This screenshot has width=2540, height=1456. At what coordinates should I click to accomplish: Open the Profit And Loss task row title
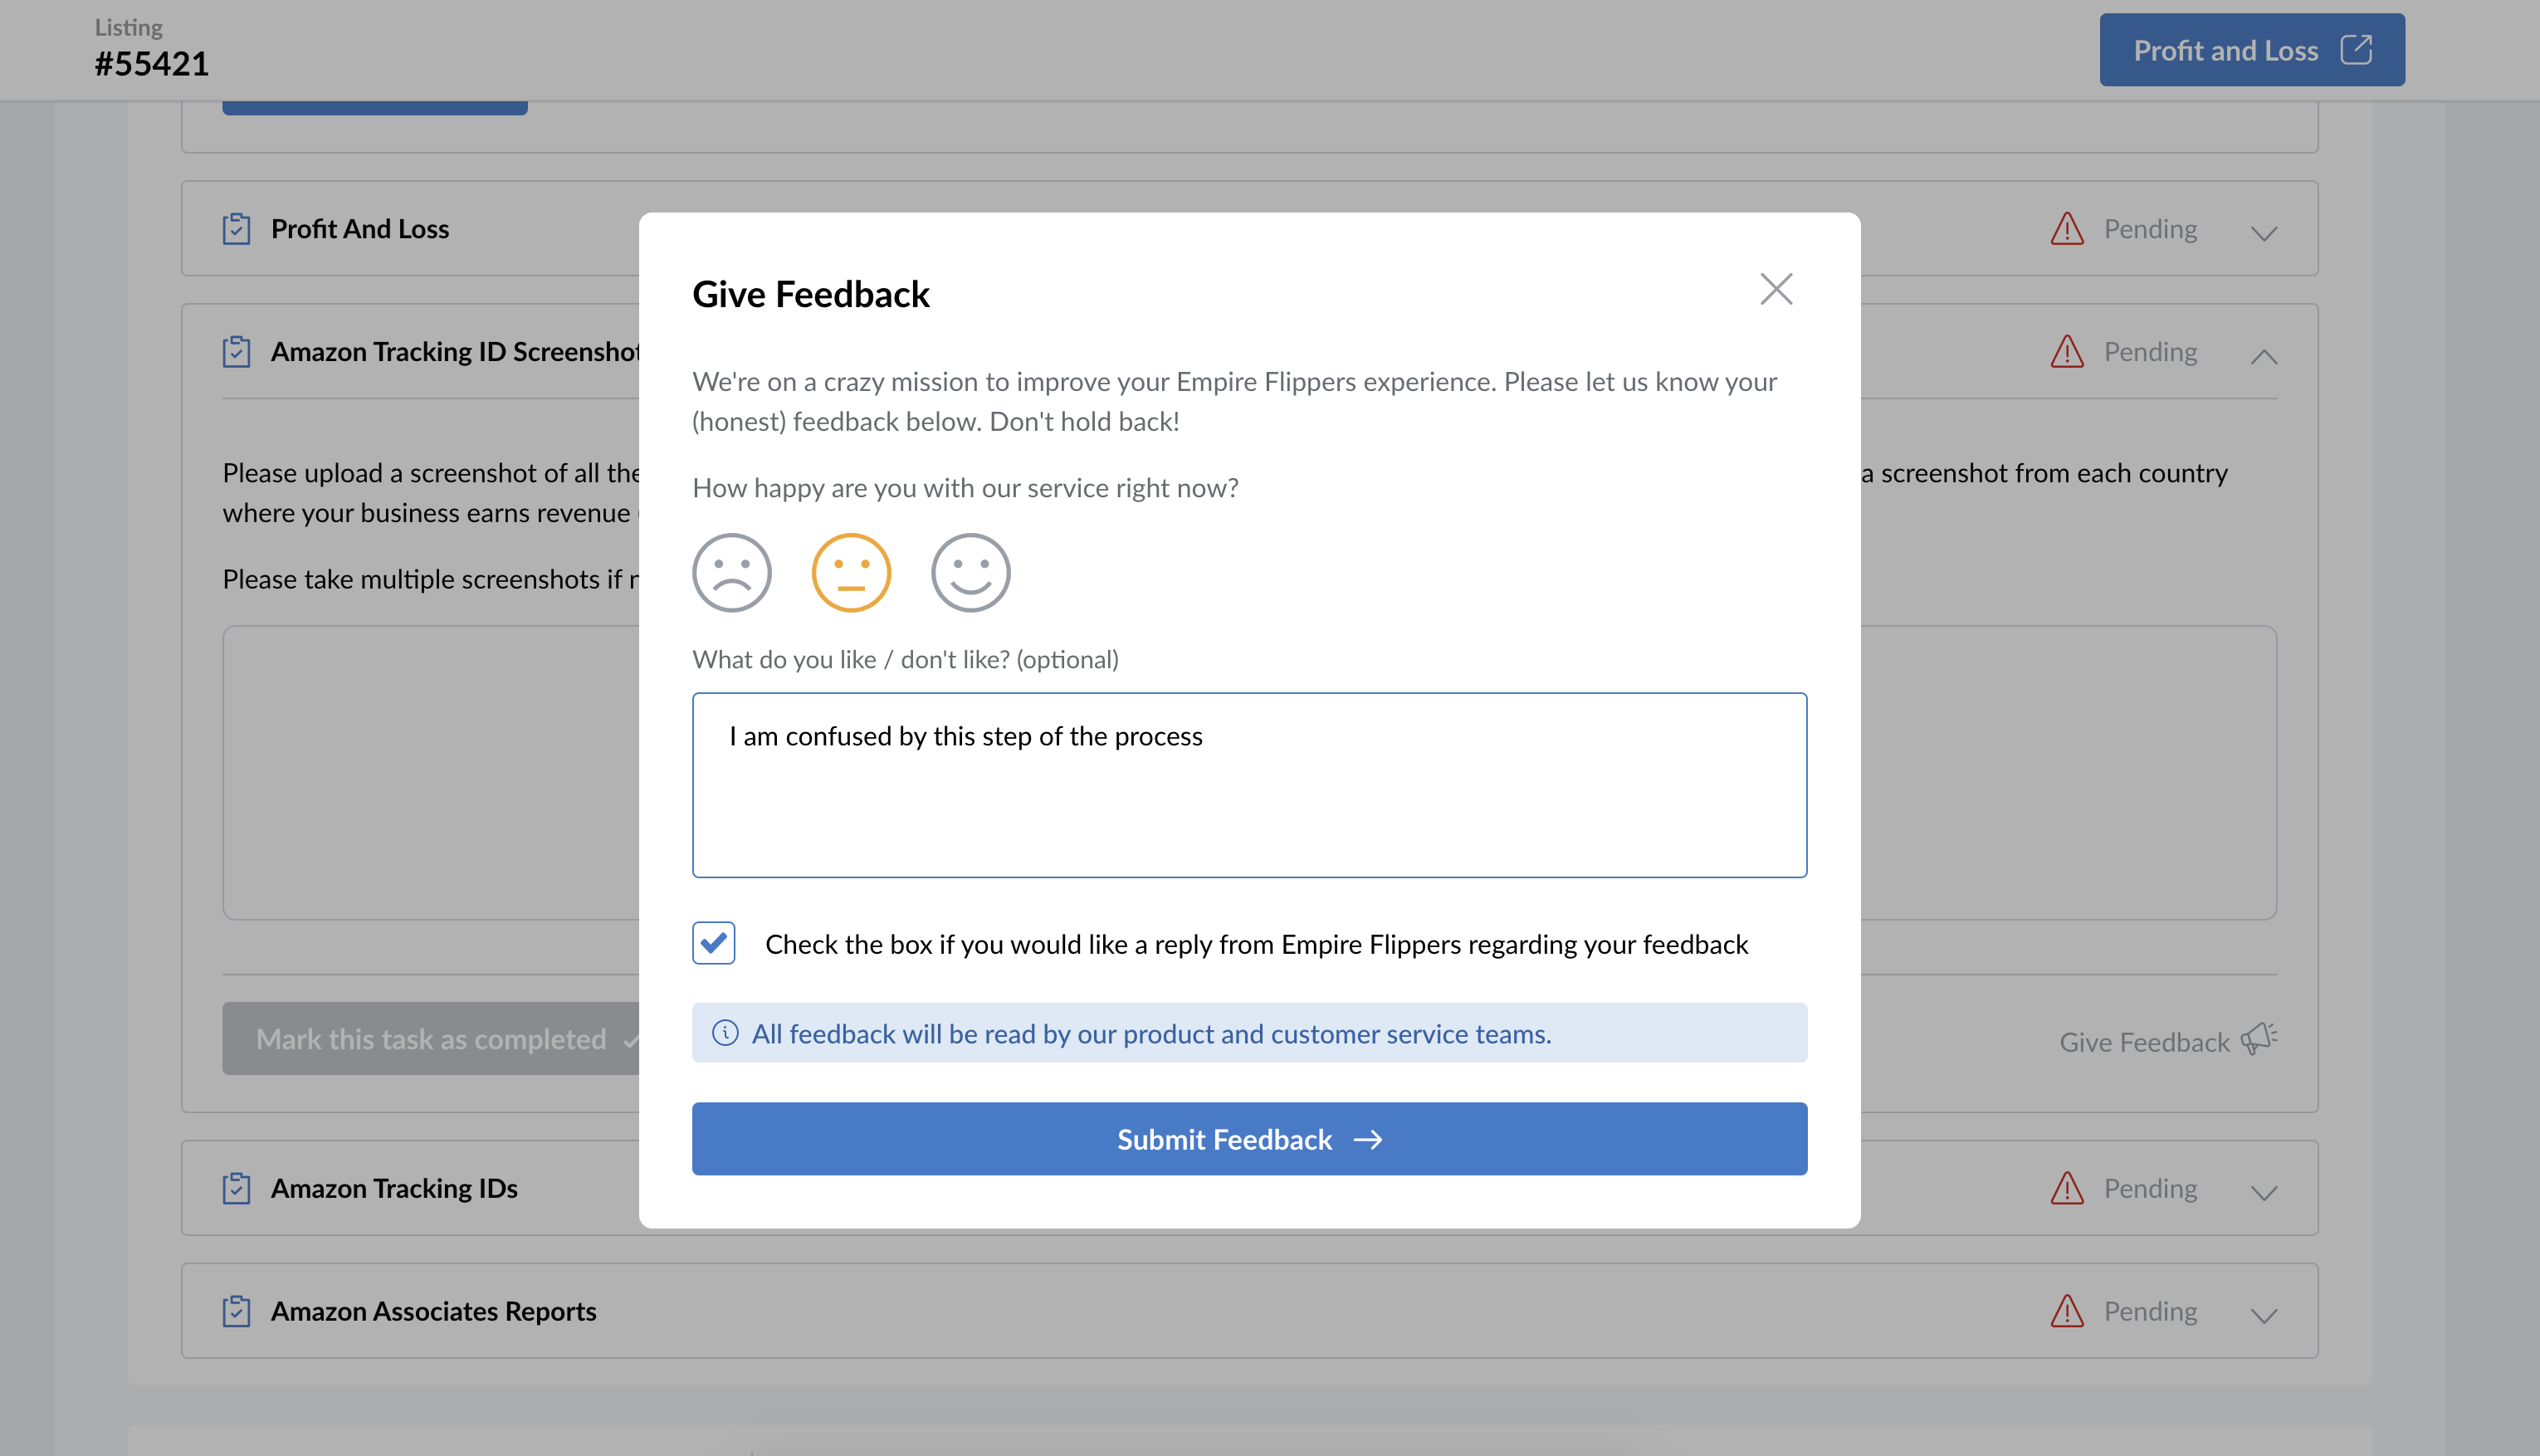coord(360,228)
